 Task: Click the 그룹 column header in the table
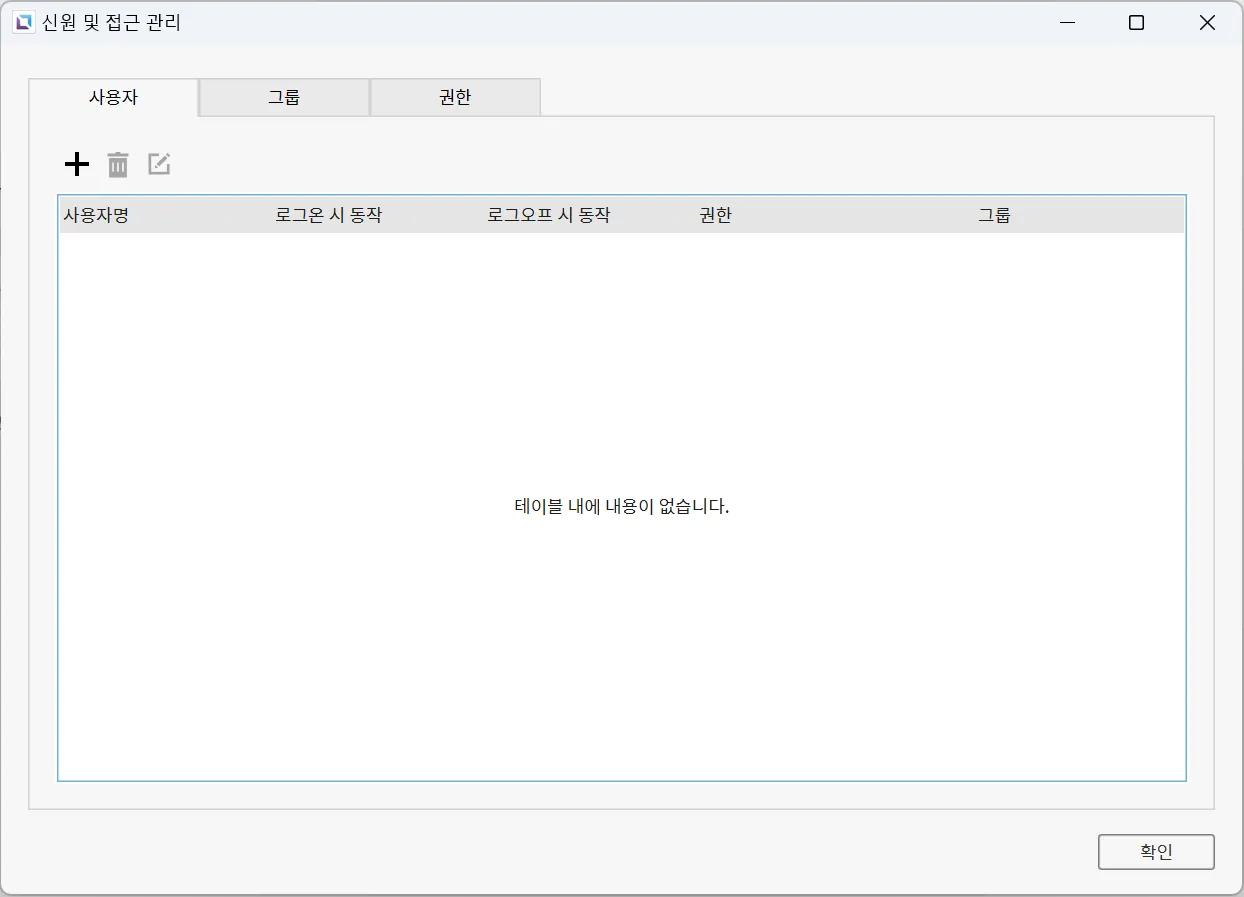tap(994, 215)
